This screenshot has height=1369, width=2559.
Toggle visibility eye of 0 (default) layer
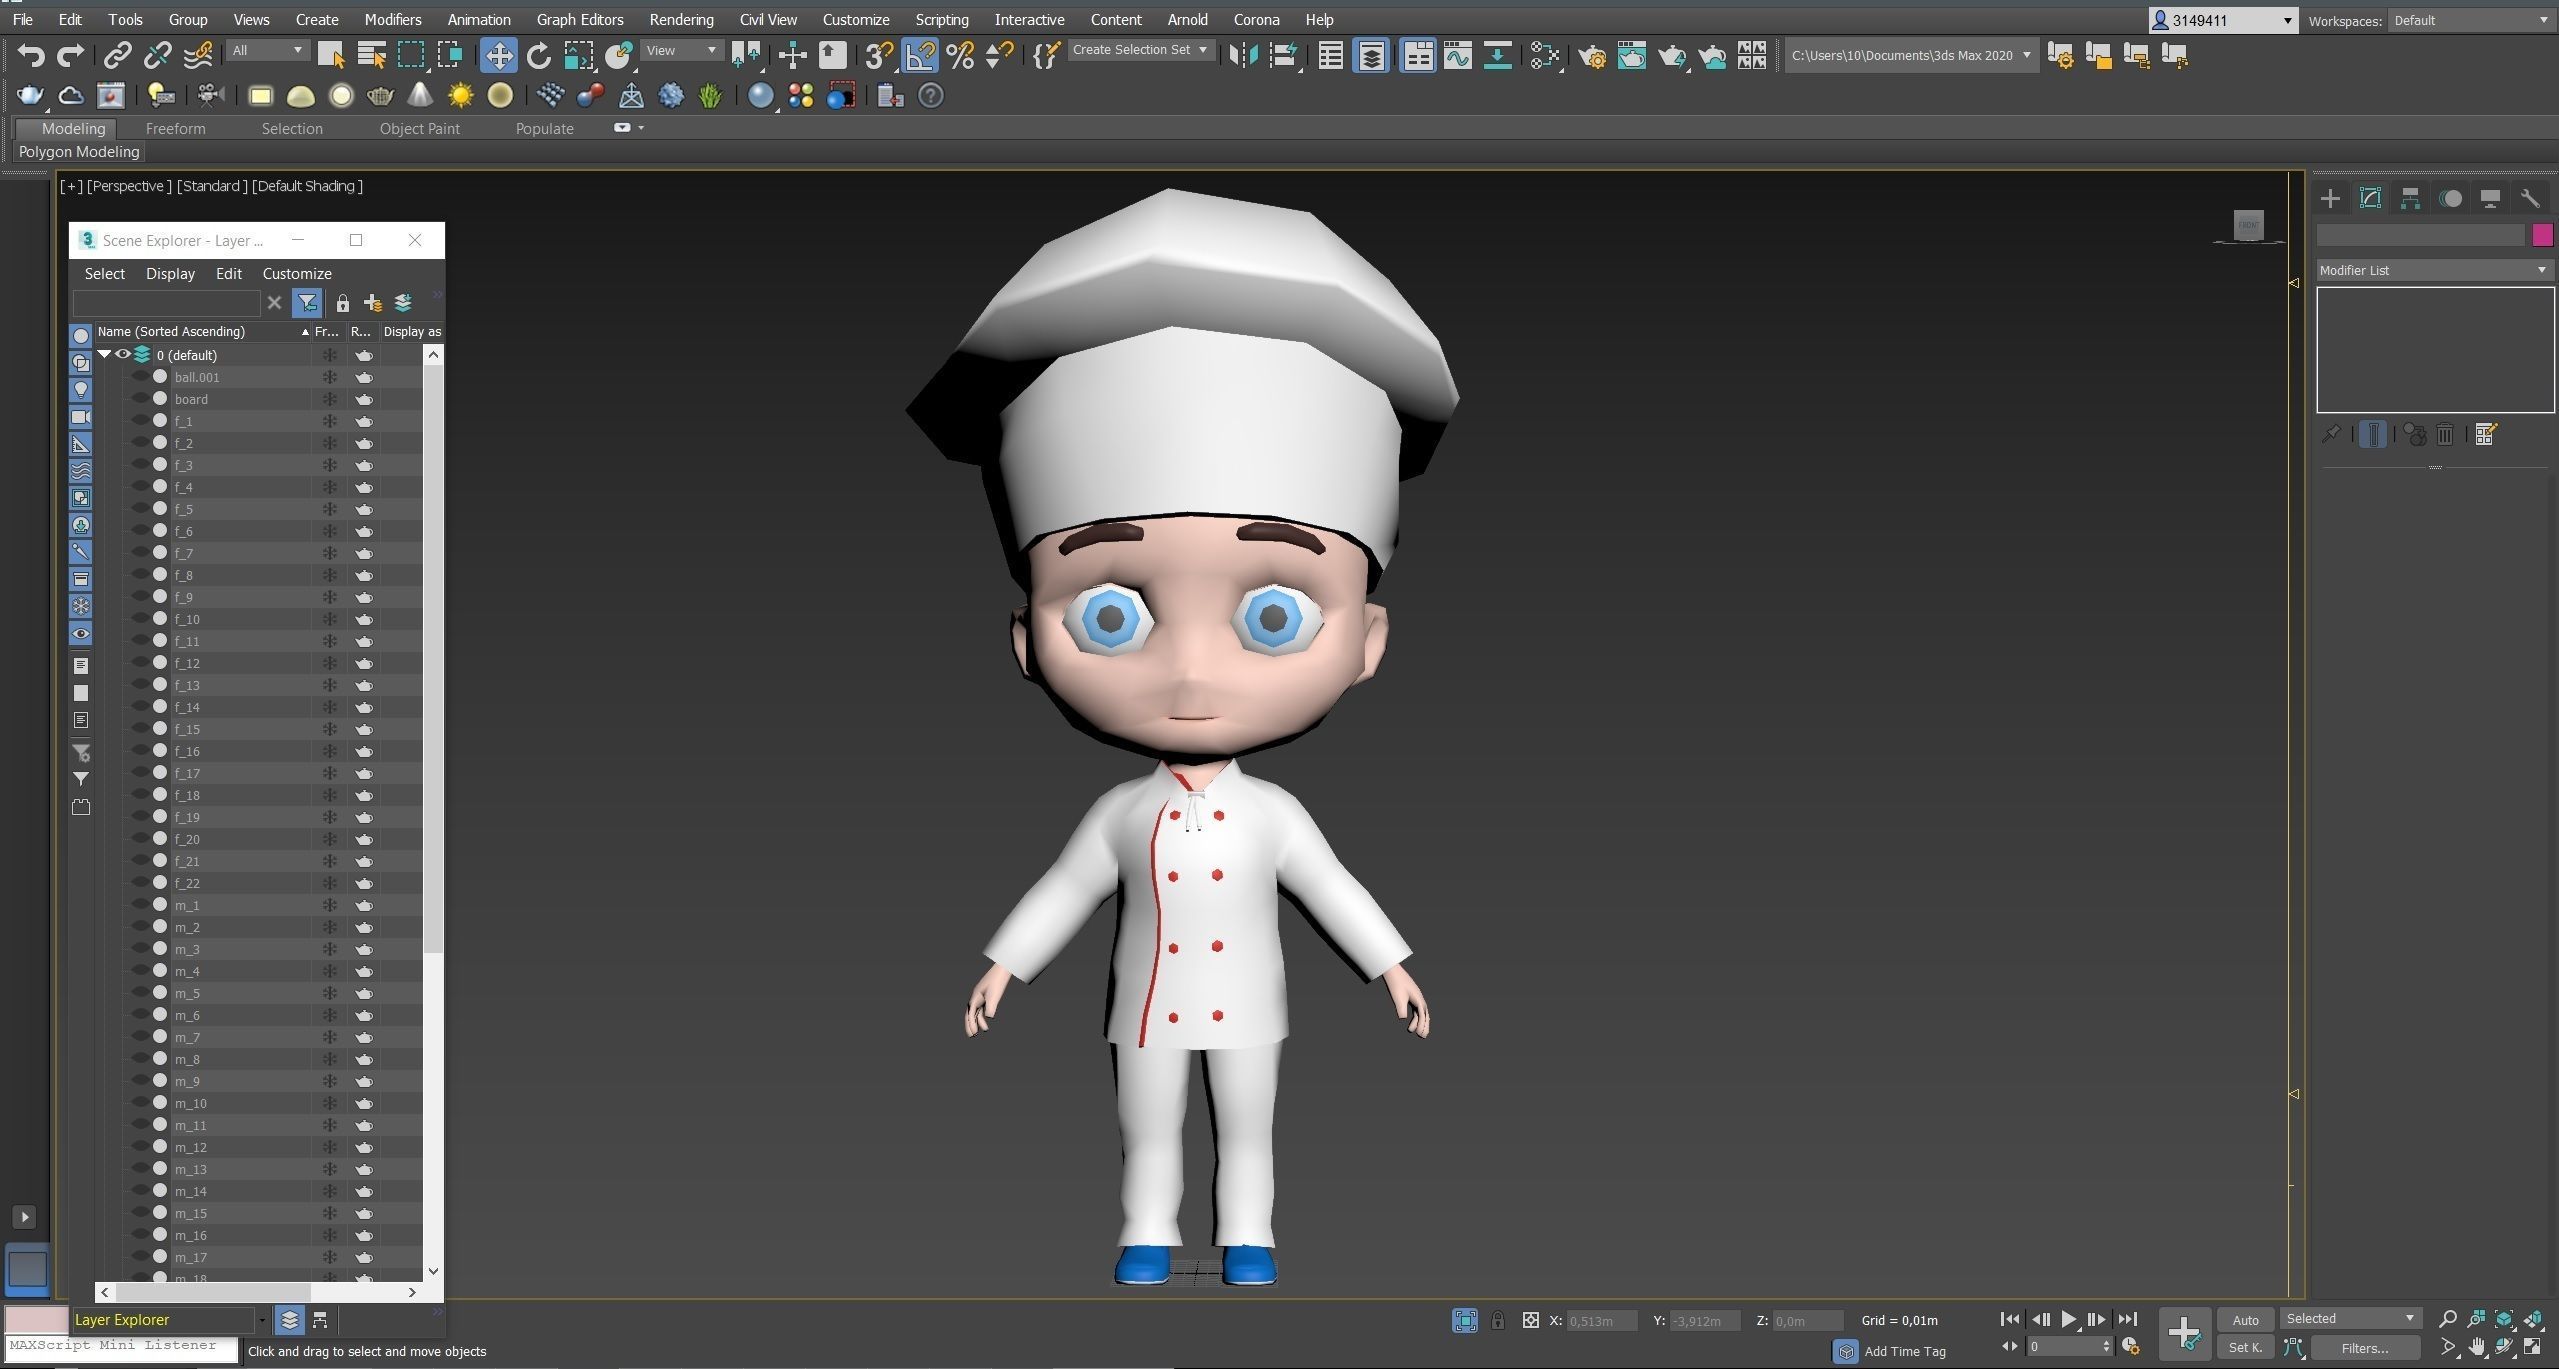pyautogui.click(x=123, y=354)
